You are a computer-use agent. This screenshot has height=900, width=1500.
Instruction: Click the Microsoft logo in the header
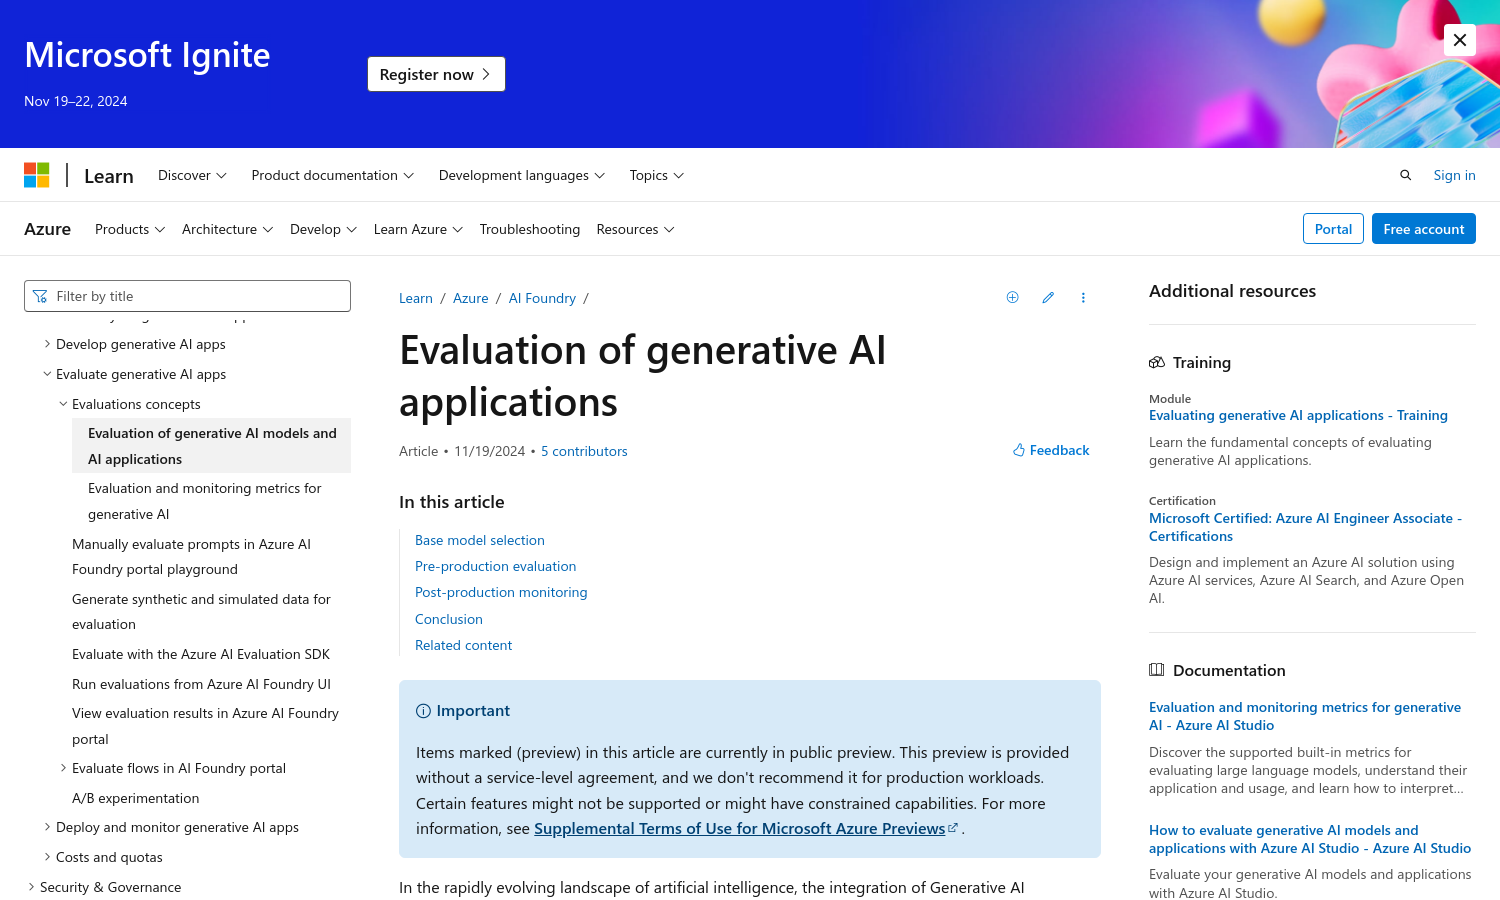37,174
